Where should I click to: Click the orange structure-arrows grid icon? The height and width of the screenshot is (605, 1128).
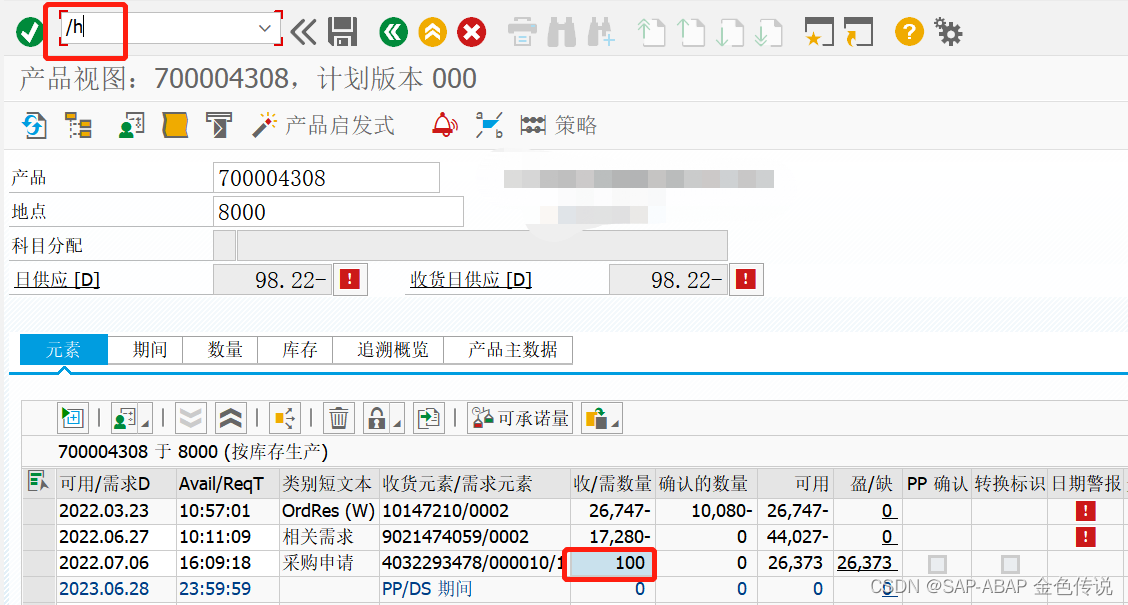[285, 418]
